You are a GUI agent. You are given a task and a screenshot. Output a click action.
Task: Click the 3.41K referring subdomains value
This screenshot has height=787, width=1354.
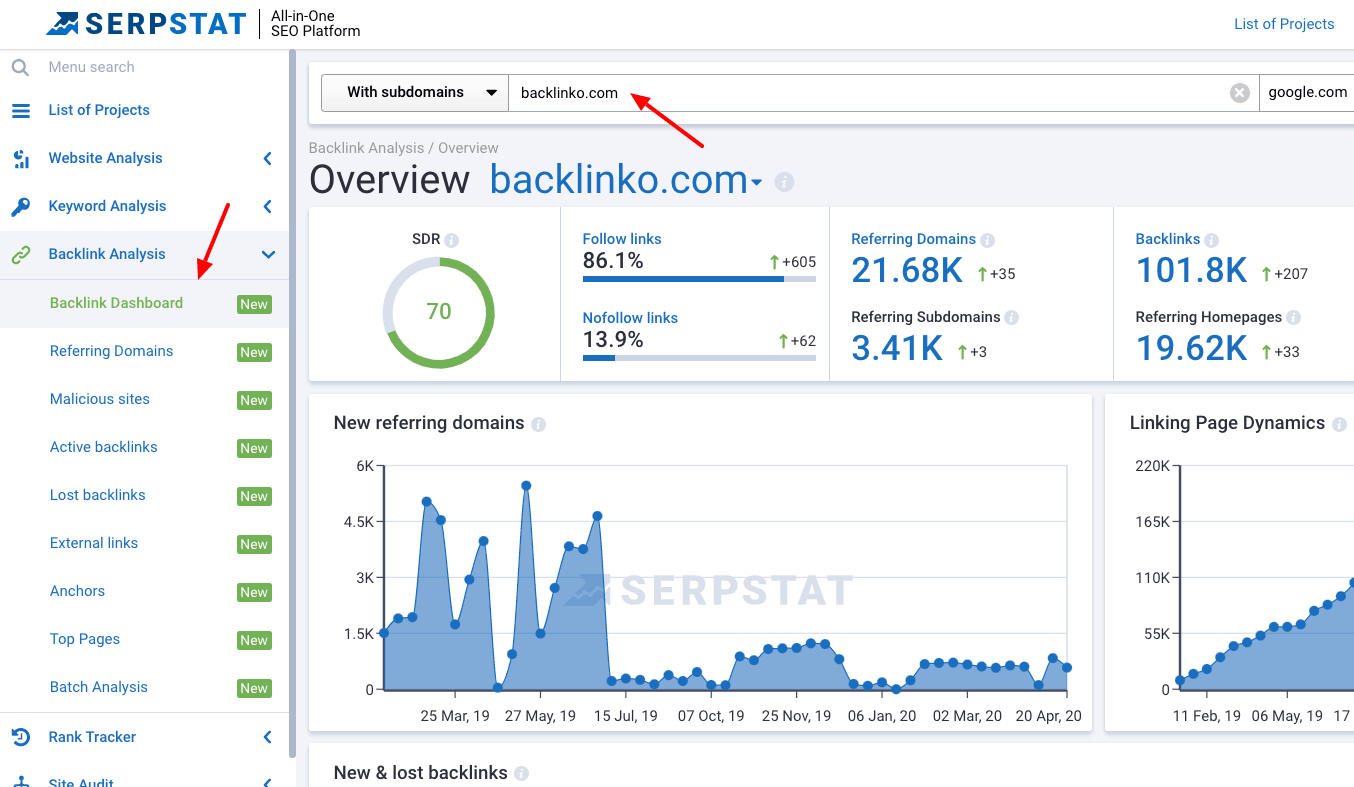(x=897, y=348)
